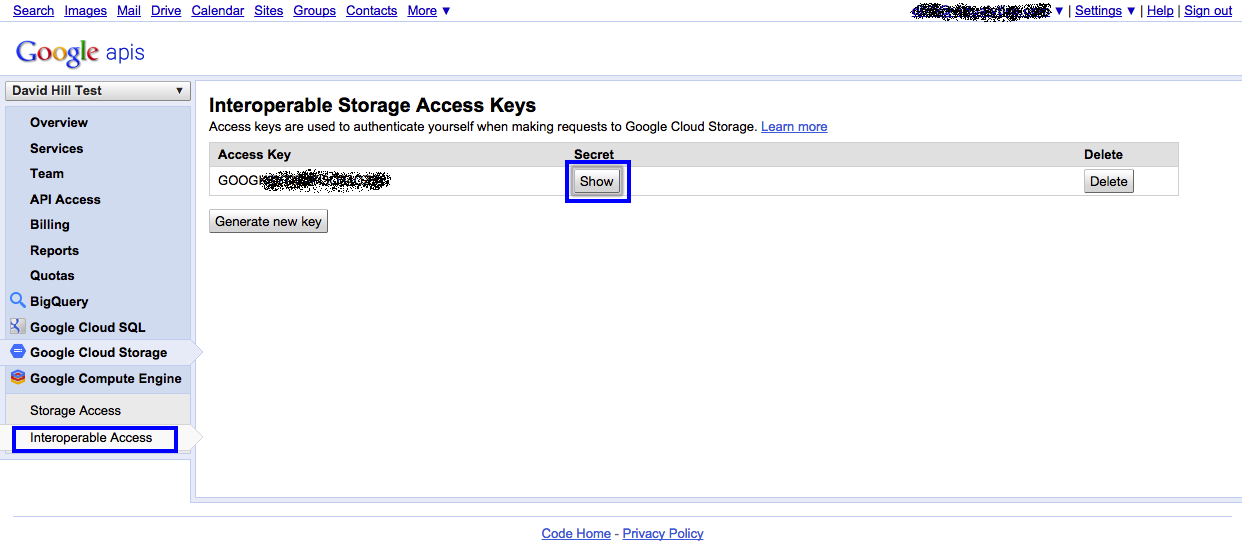Show the access key secret
The width and height of the screenshot is (1242, 551).
click(x=597, y=181)
